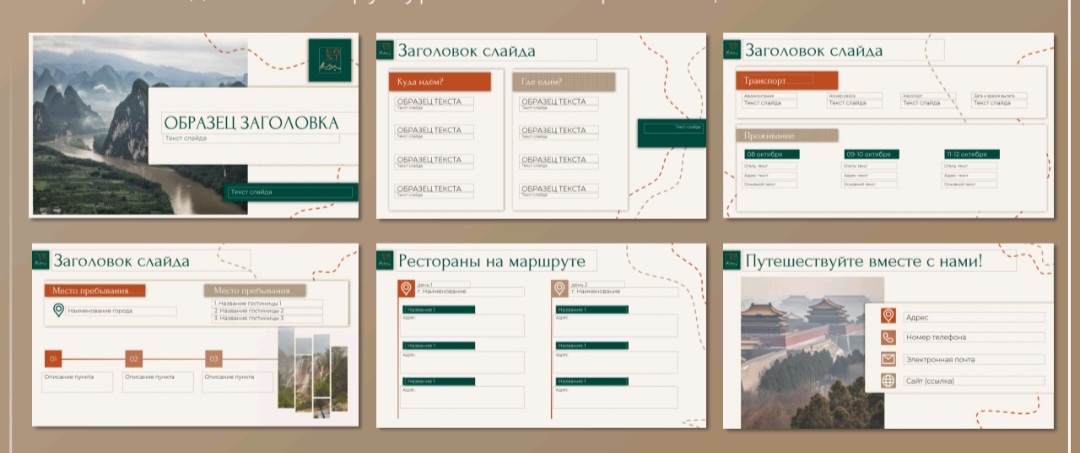Select the Электронная почта contact text
The image size is (1080, 453).
[940, 359]
